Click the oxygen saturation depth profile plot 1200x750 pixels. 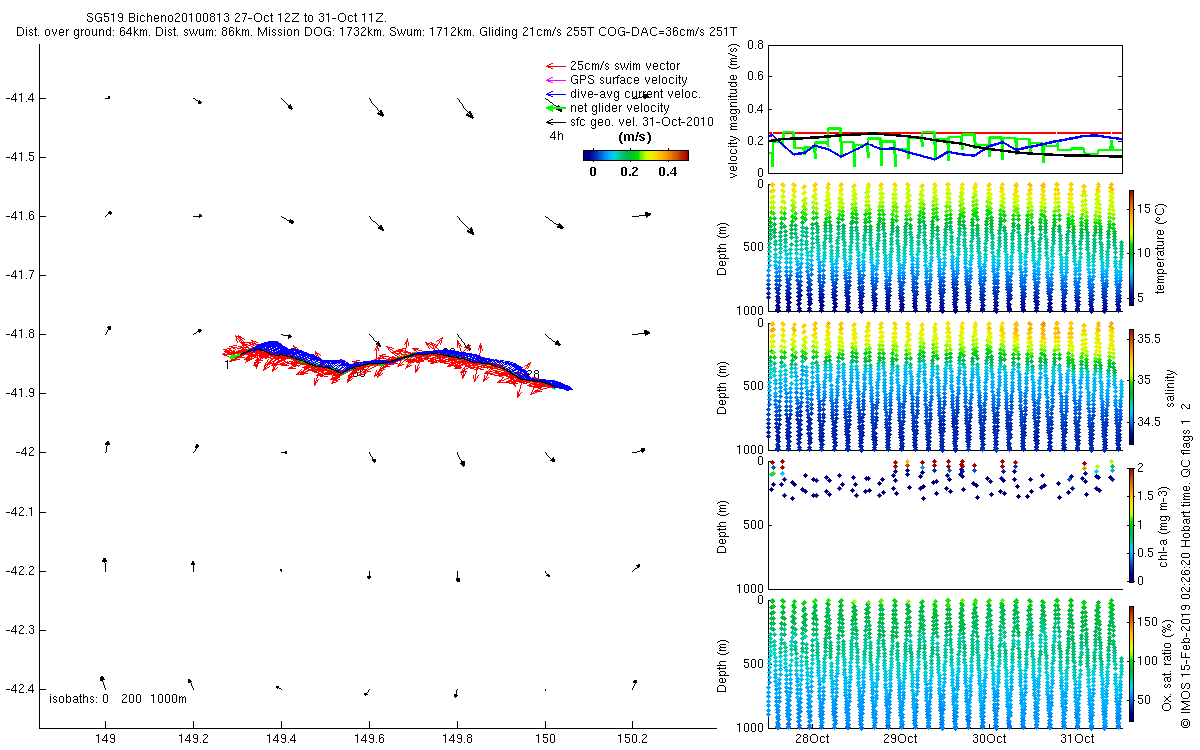pyautogui.click(x=945, y=664)
